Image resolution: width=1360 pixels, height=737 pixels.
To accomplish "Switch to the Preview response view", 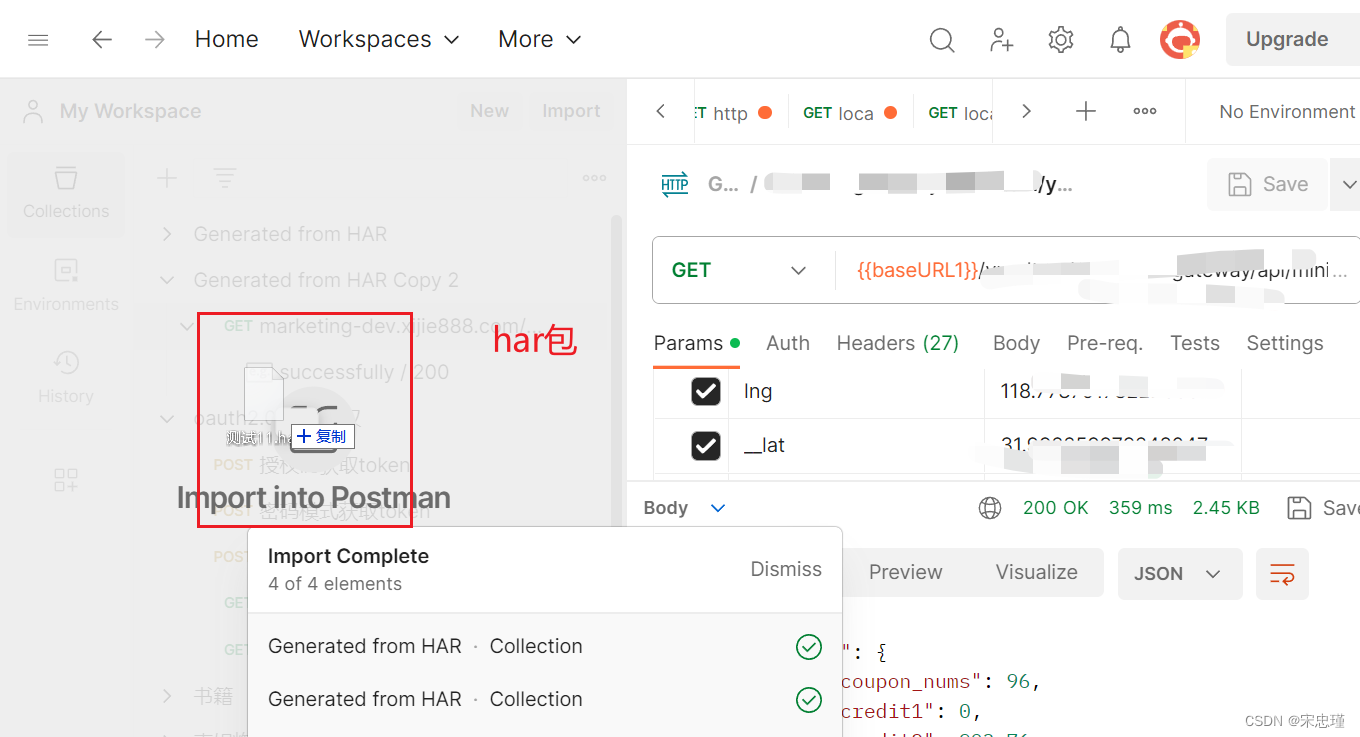I will (x=905, y=572).
